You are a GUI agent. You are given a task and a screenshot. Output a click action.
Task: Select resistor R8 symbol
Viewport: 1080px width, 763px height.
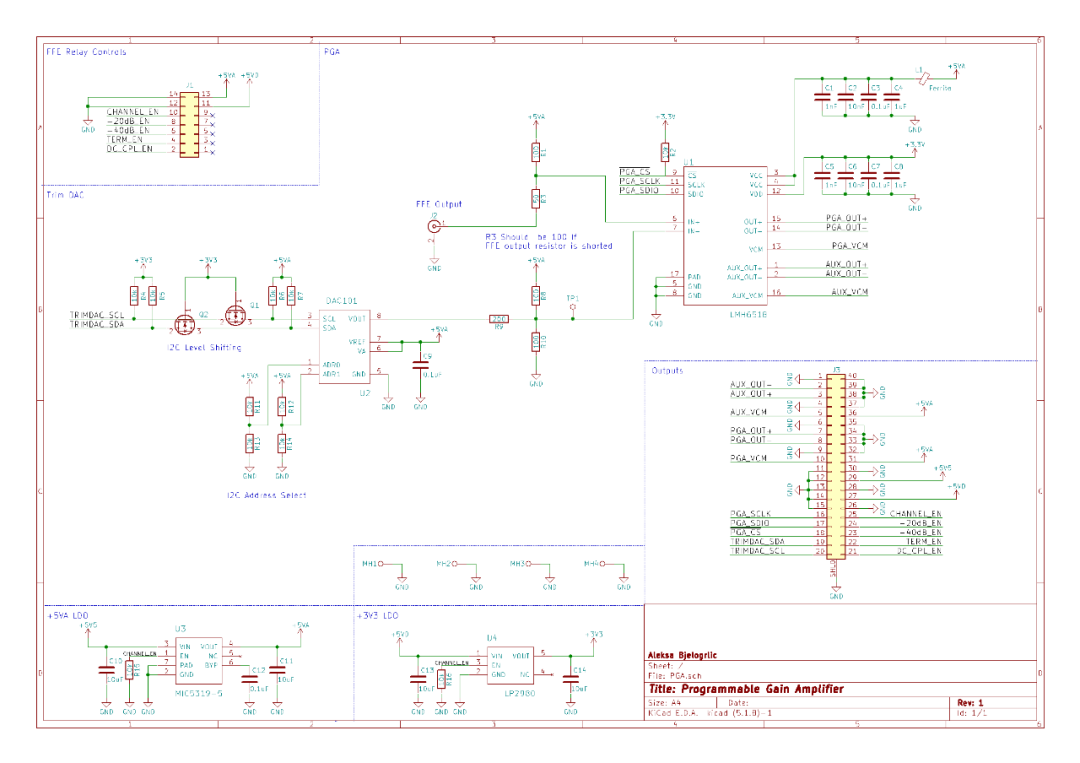pyautogui.click(x=536, y=295)
